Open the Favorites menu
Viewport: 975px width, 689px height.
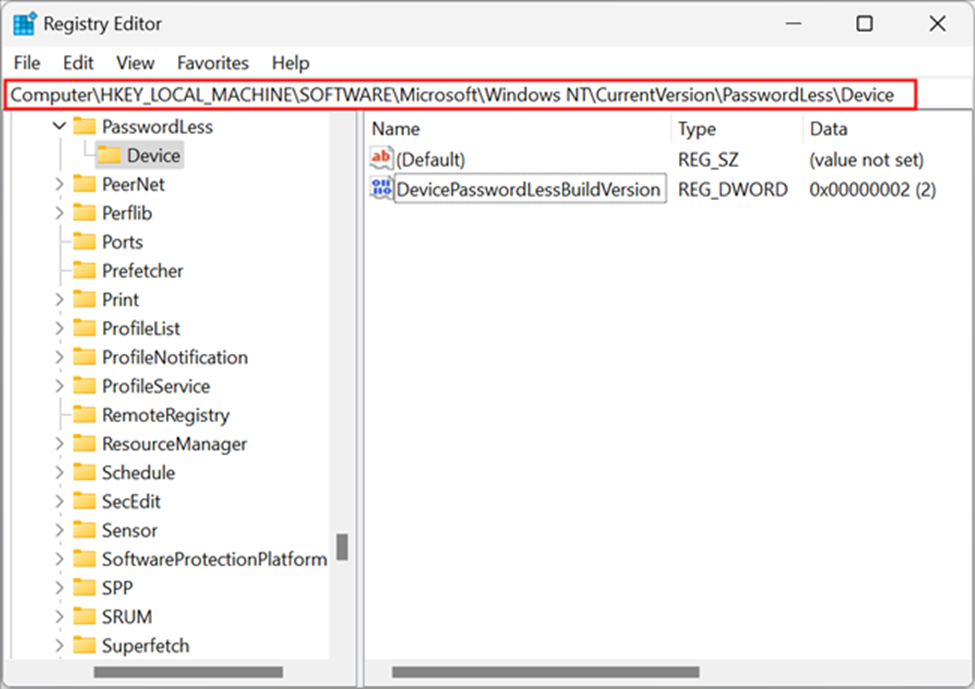pos(213,63)
